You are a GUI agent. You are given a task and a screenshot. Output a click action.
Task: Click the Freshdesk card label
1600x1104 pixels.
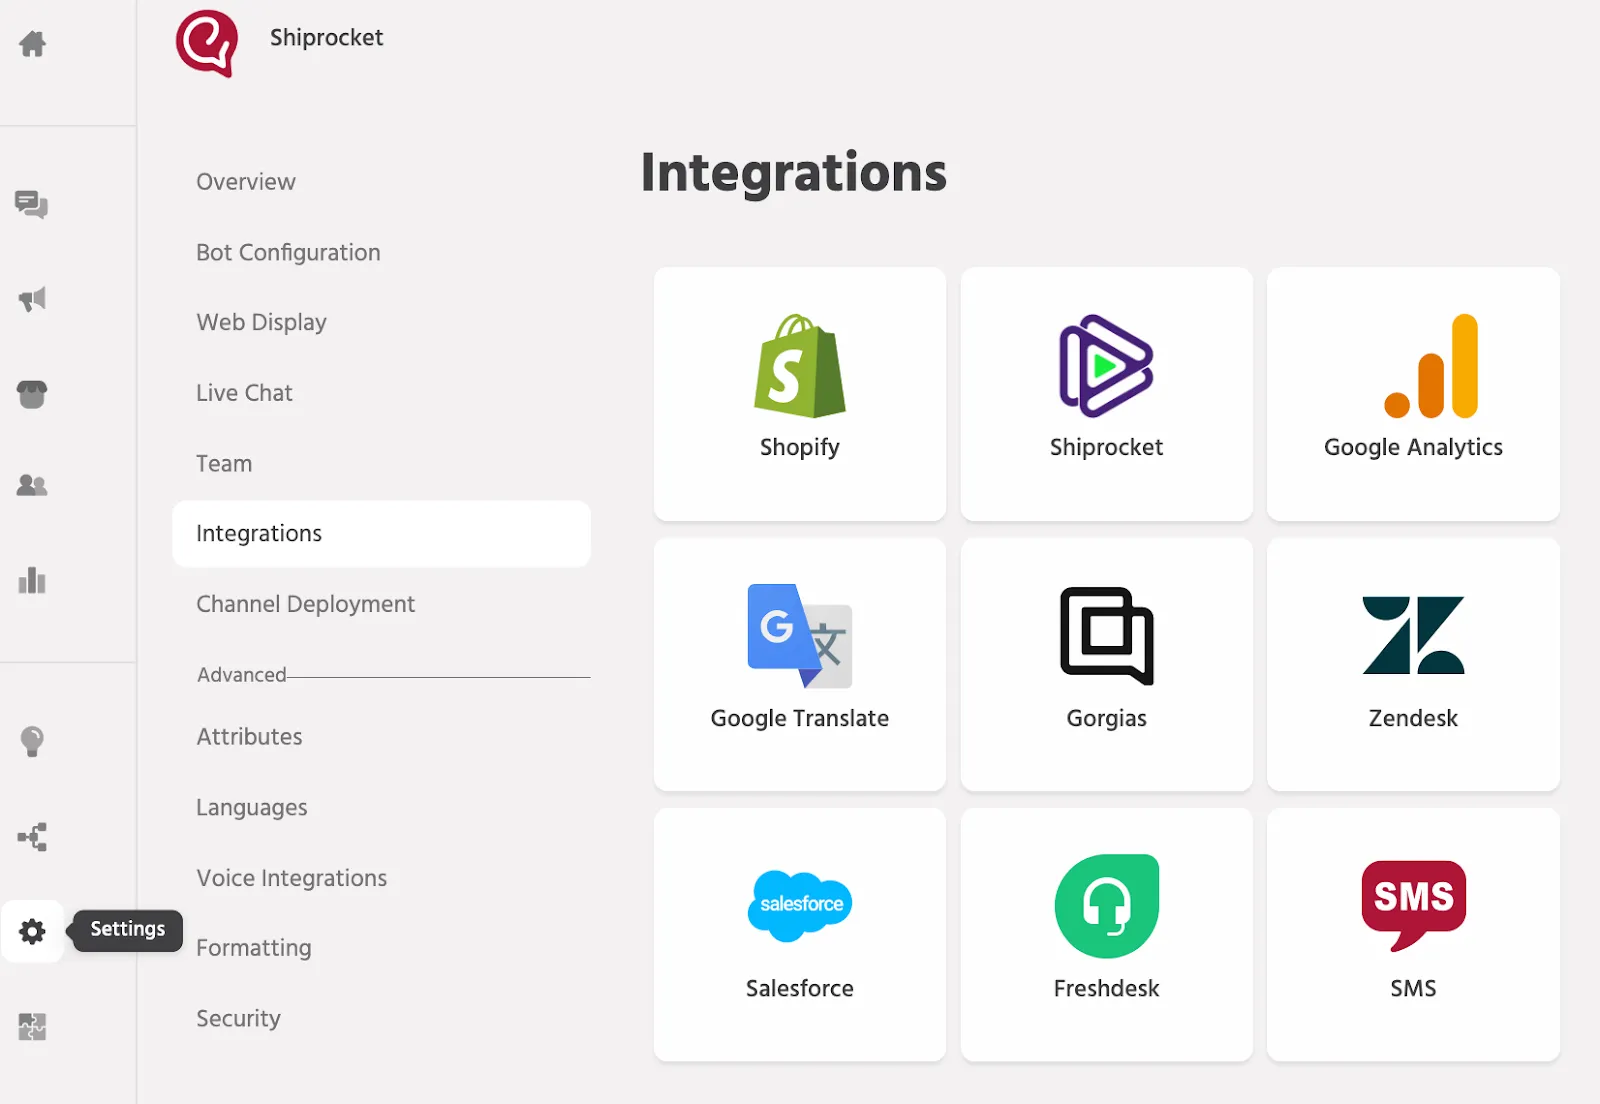(x=1106, y=989)
